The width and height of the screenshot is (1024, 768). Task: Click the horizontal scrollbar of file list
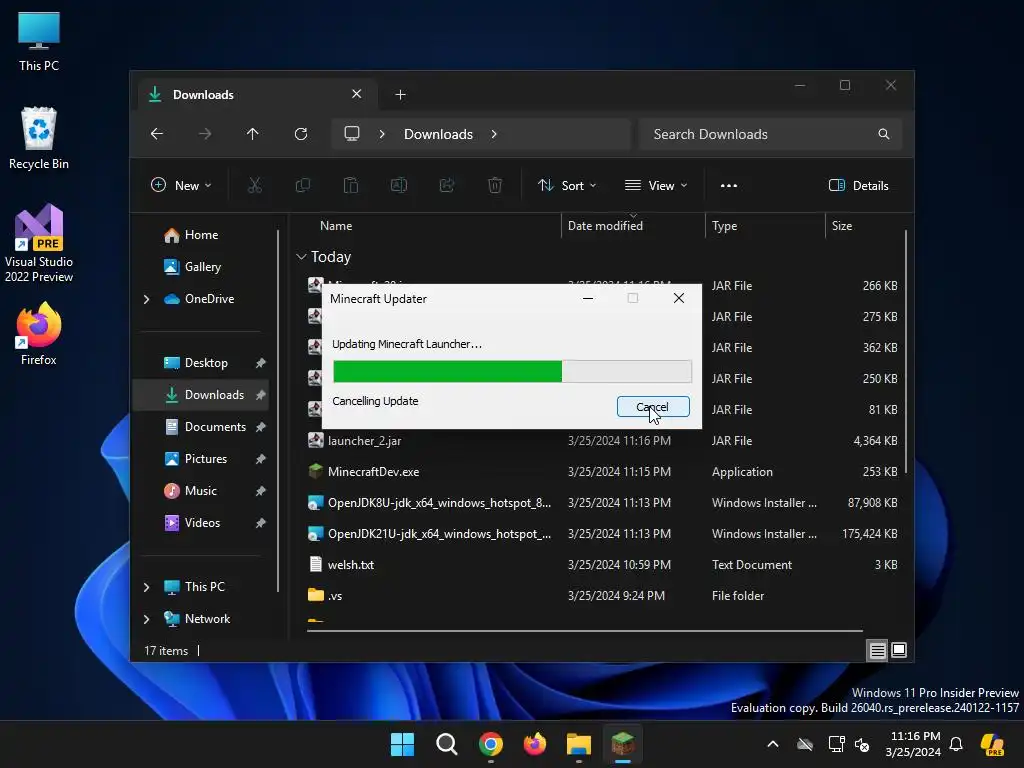pyautogui.click(x=584, y=631)
